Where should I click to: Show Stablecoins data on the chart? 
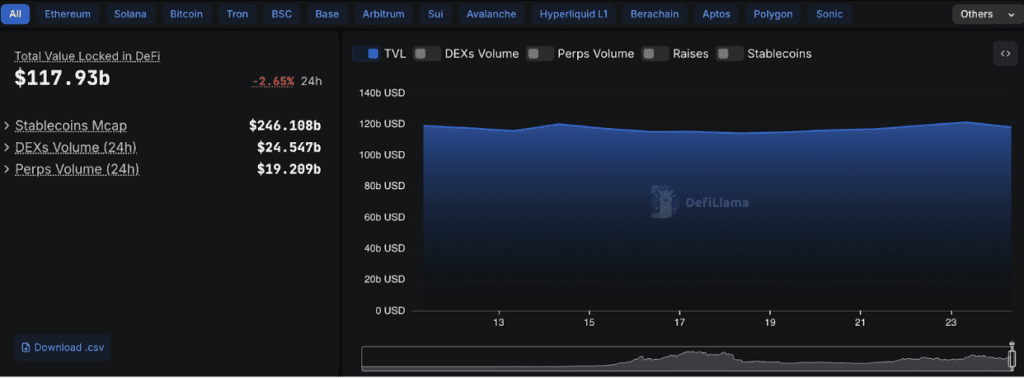click(x=764, y=54)
